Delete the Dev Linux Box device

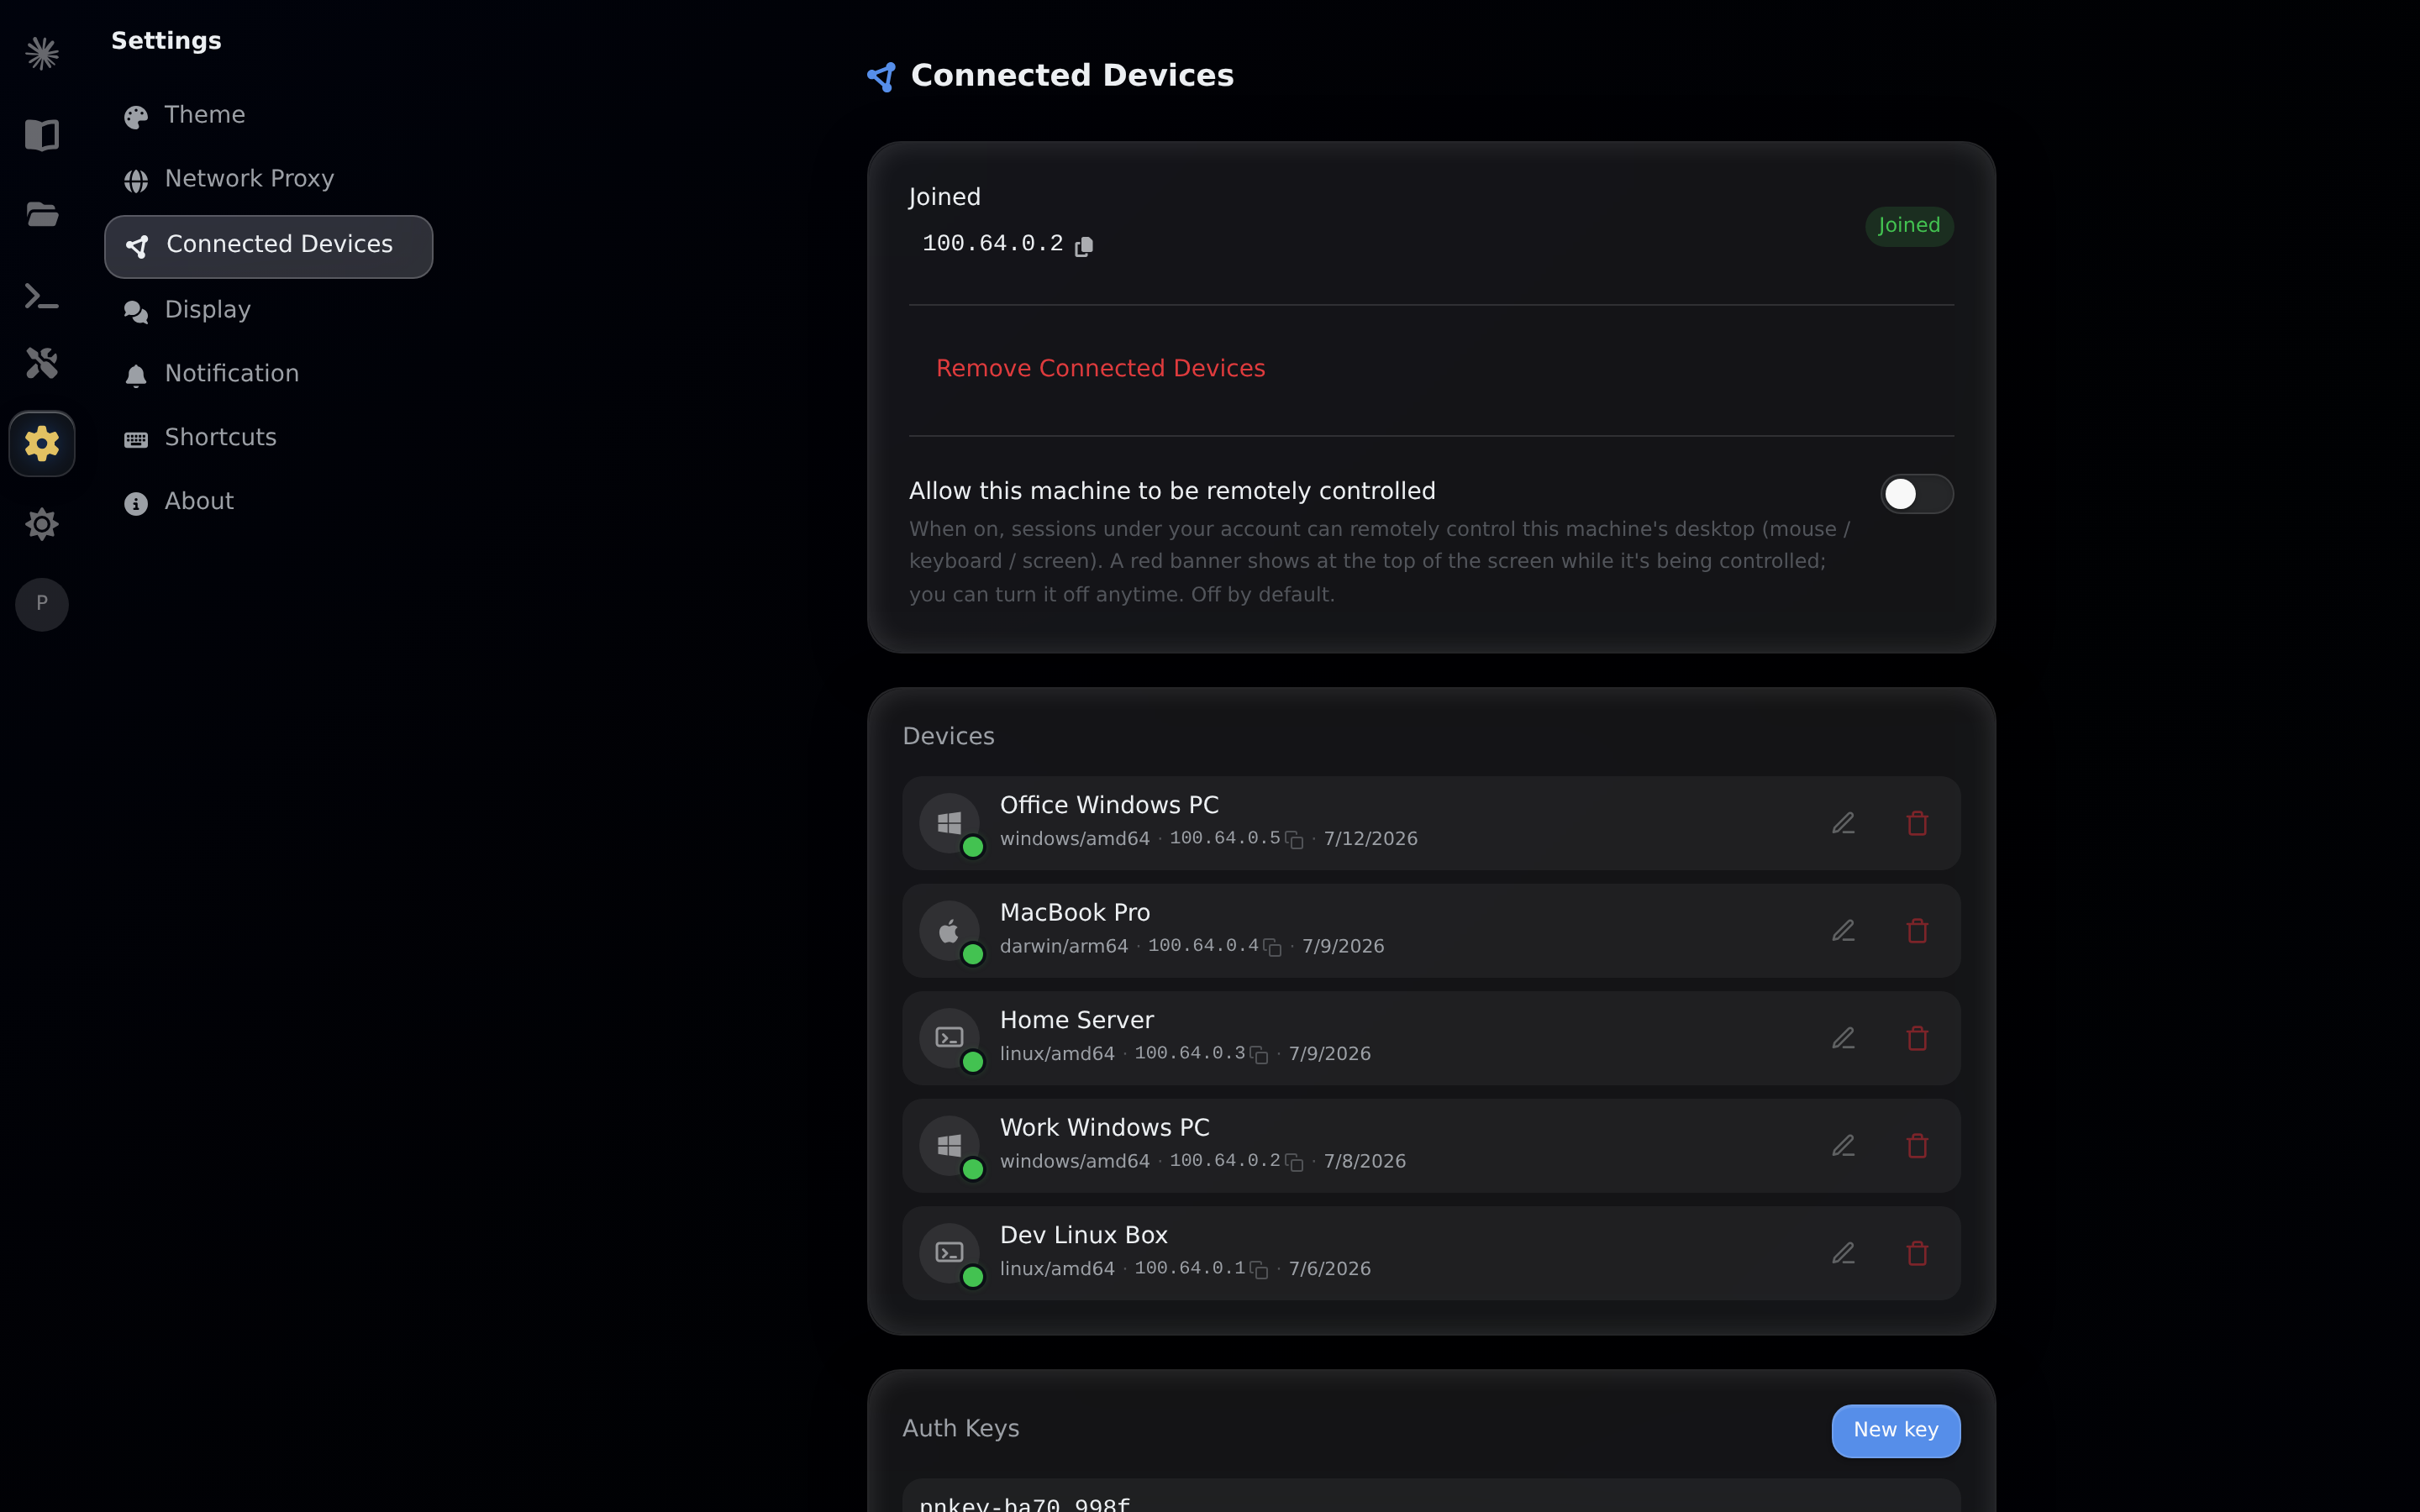click(x=1917, y=1253)
